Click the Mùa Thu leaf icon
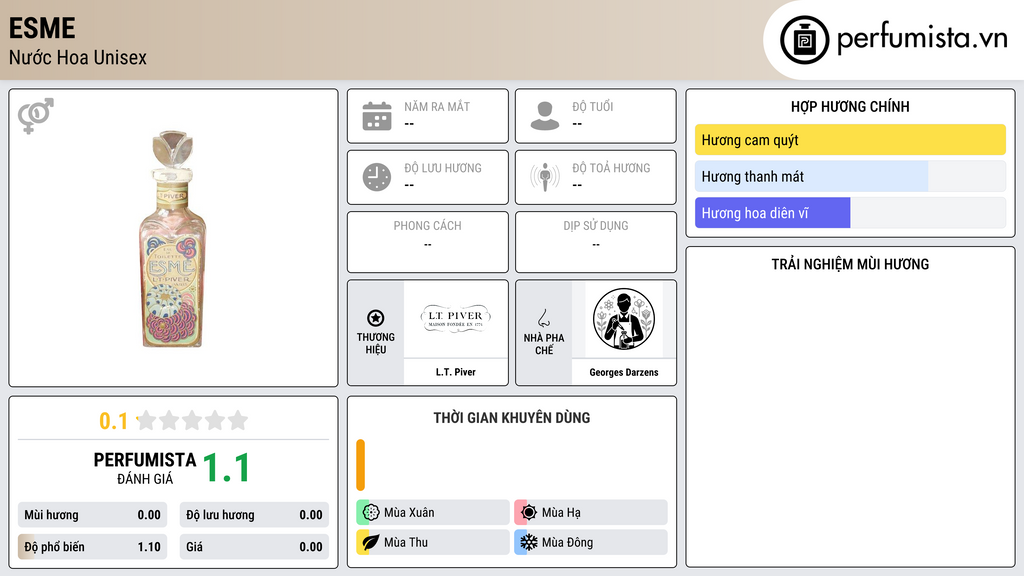This screenshot has height=576, width=1024. 370,542
